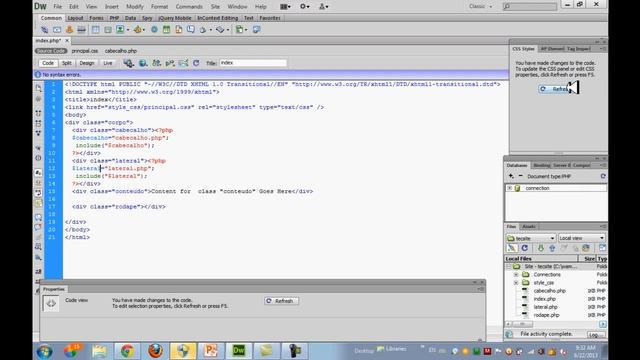The width and height of the screenshot is (640, 360).
Task: Refresh Design View icon next to Title
Action: coord(196,63)
